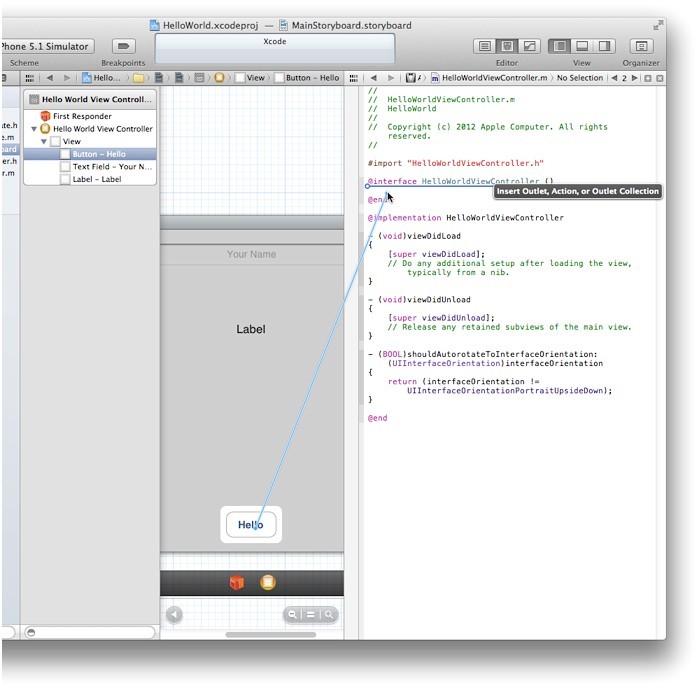Toggle the Debug area visibility

click(581, 46)
